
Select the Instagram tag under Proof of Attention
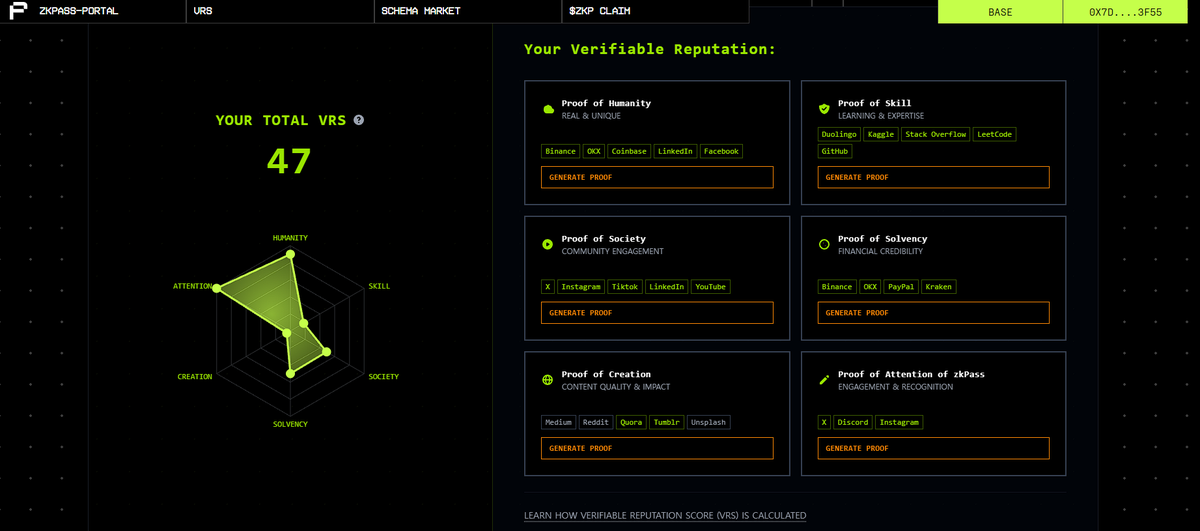pos(899,422)
